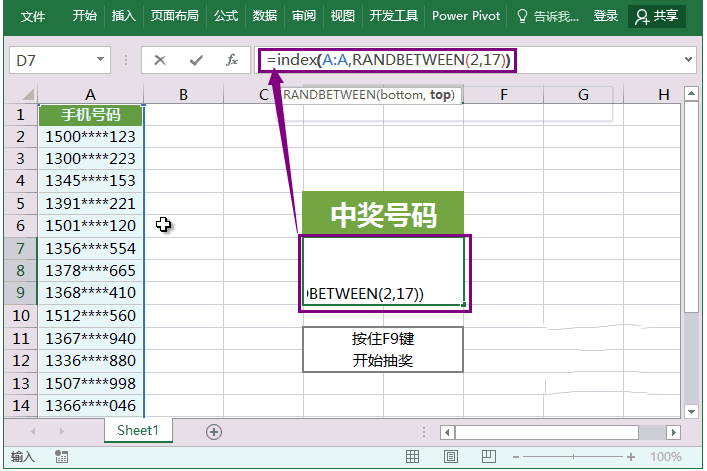Click cell with 1345****153
707x471 pixels.
pyautogui.click(x=90, y=181)
